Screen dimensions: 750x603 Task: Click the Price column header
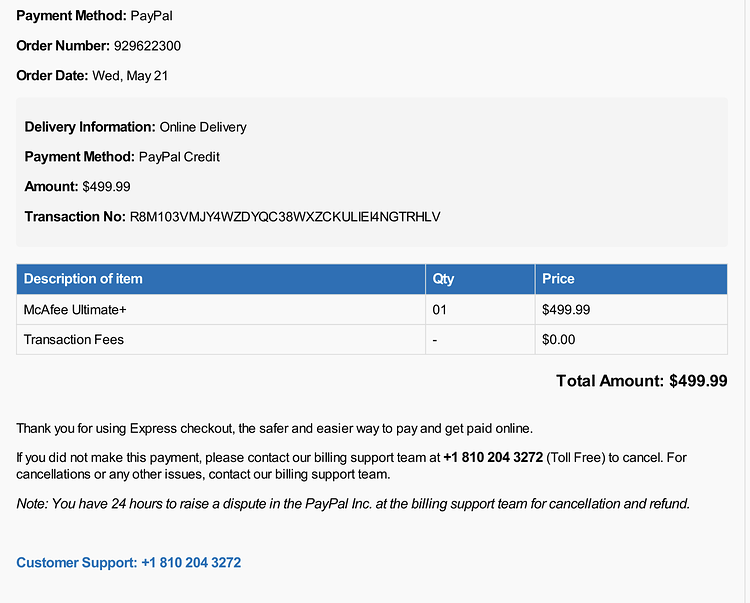pyautogui.click(x=631, y=279)
